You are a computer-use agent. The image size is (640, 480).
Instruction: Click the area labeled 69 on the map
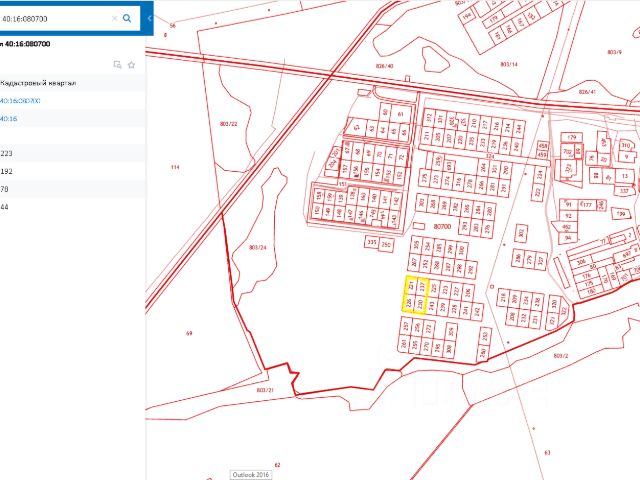click(x=189, y=332)
